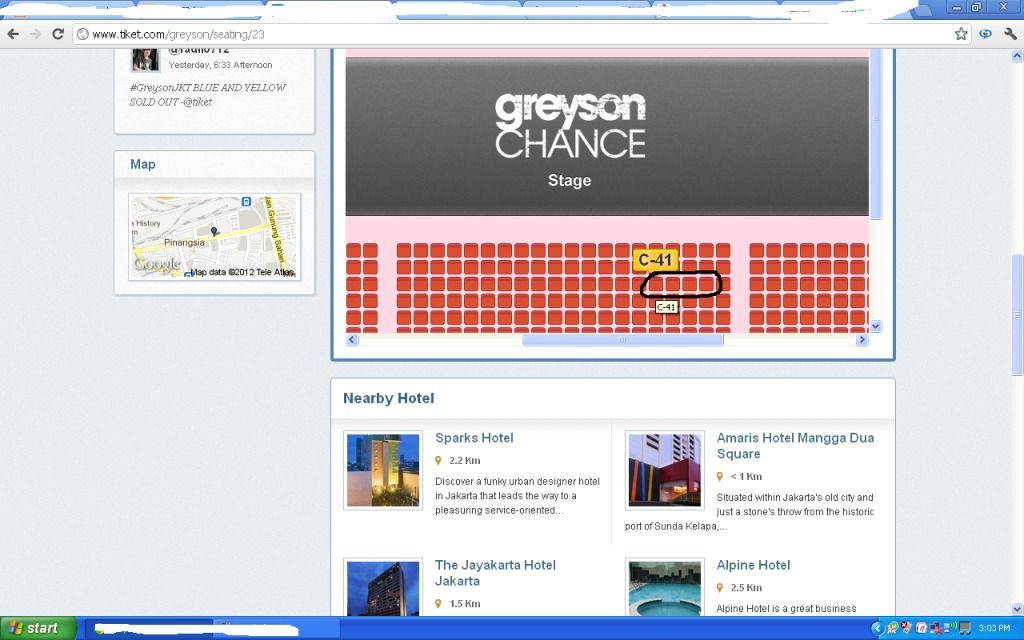Open The Jayakarta Hotel Jakarta link
This screenshot has width=1024, height=640.
tap(495, 573)
